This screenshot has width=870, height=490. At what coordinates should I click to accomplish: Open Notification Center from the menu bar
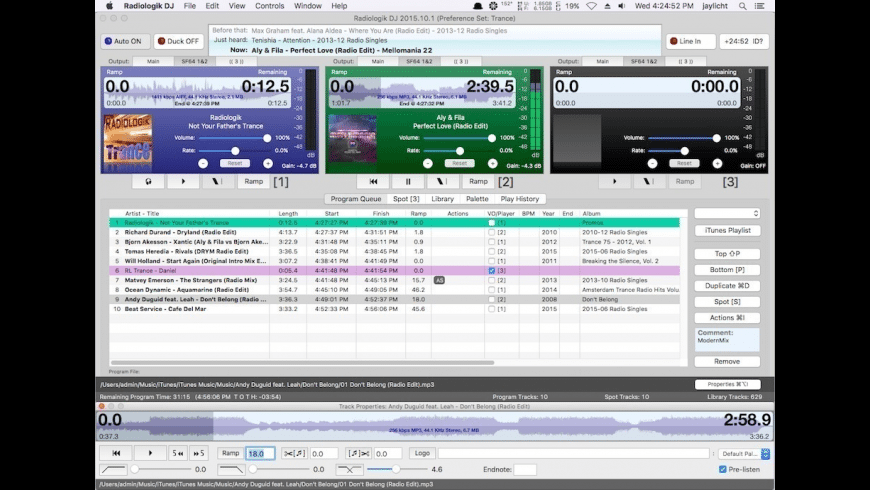click(760, 6)
